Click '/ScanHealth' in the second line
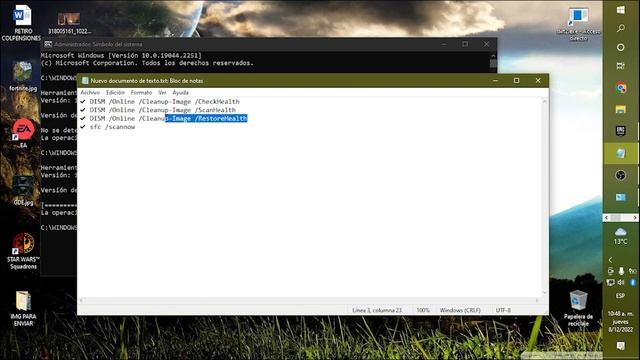This screenshot has width=640, height=360. coord(215,110)
